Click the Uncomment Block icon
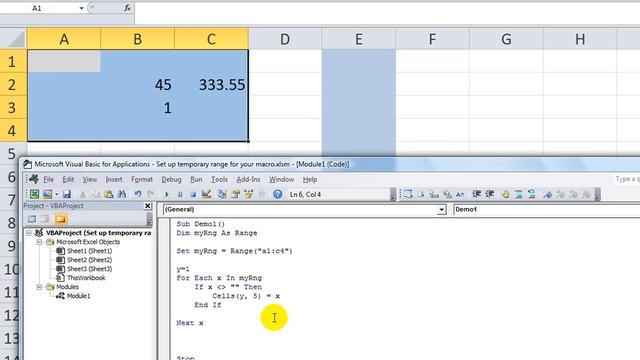The image size is (640, 360). click(x=531, y=195)
